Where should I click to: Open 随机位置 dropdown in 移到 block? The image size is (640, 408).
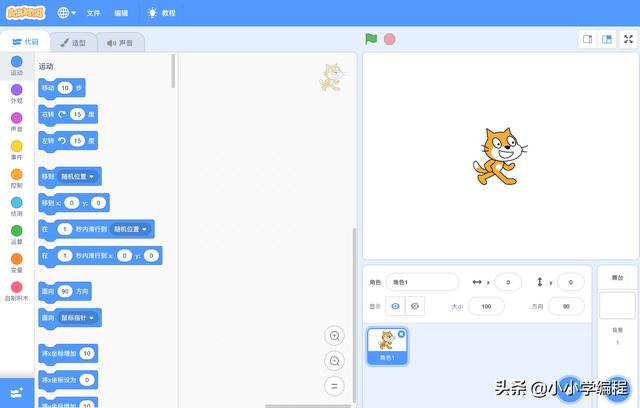78,176
